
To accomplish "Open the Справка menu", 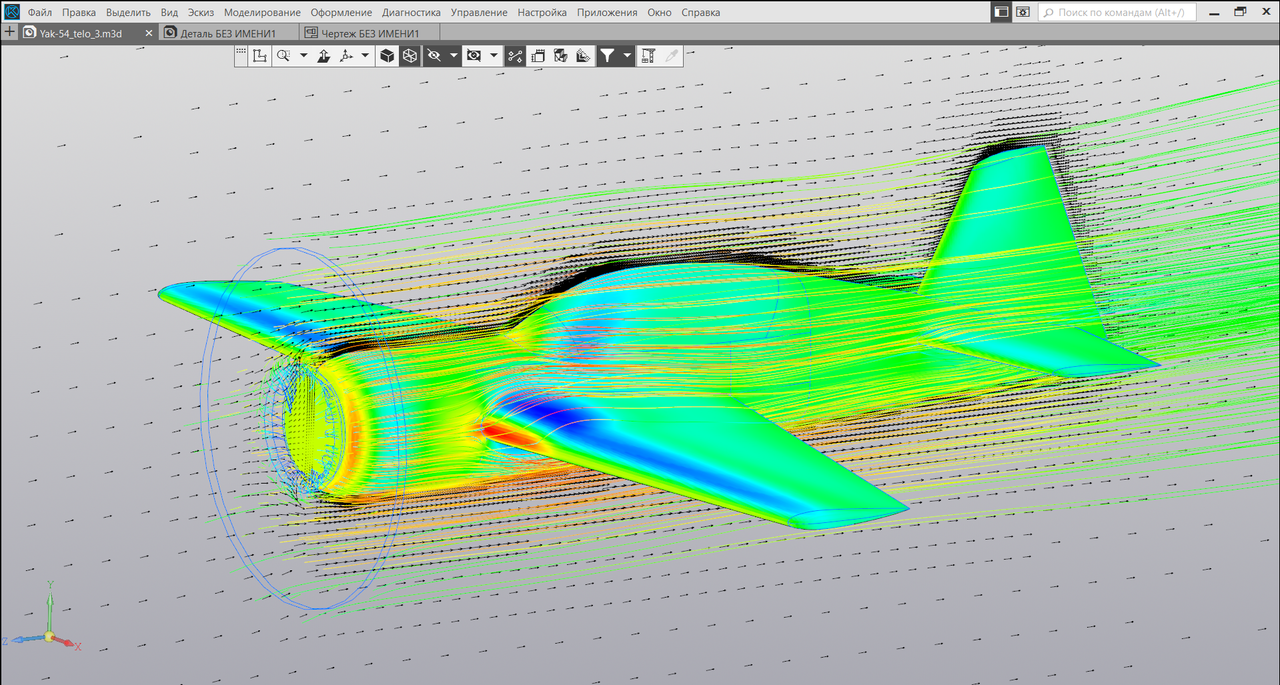I will (700, 13).
